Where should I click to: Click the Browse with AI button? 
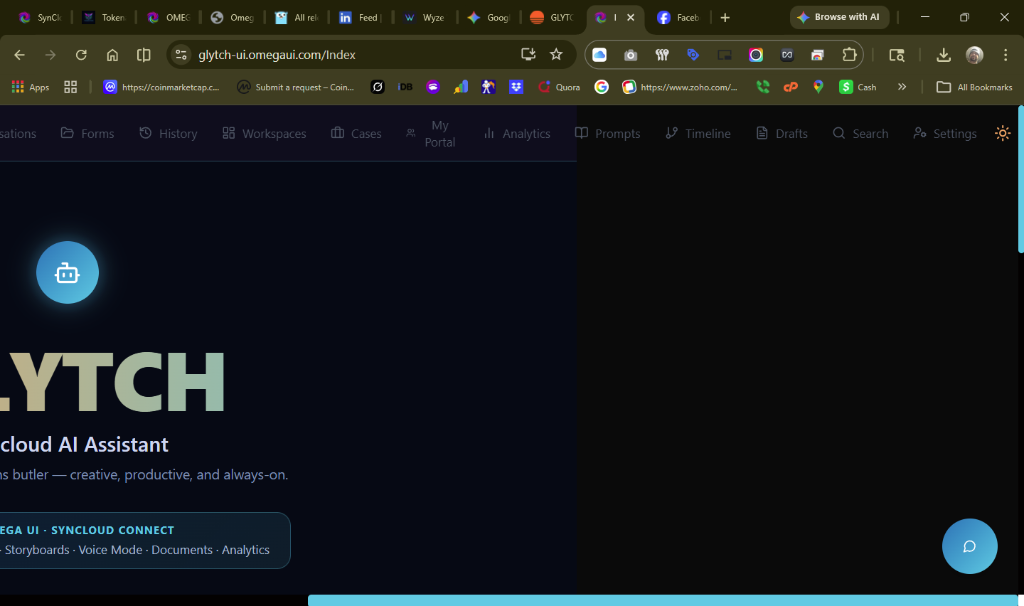[x=839, y=17]
